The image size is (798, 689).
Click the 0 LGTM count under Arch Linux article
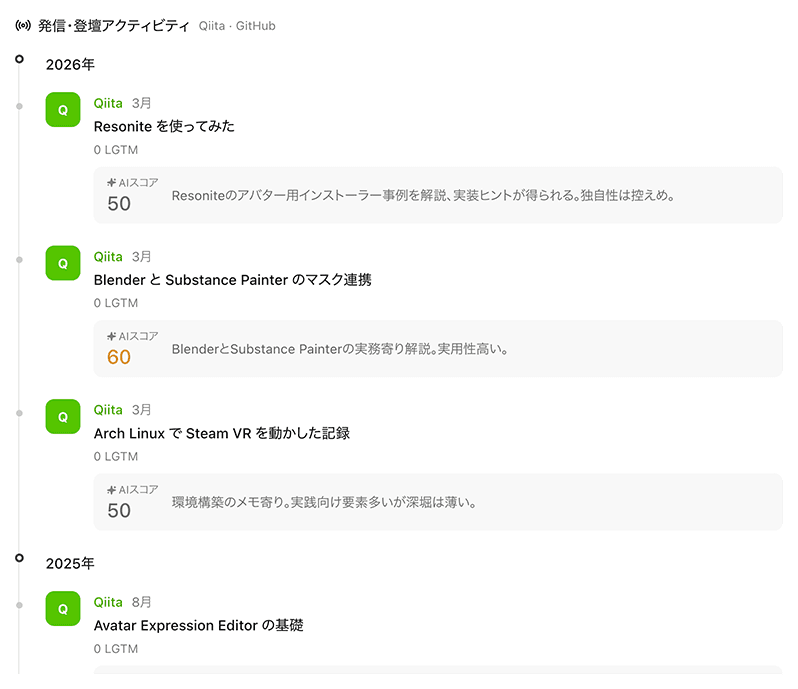(116, 457)
